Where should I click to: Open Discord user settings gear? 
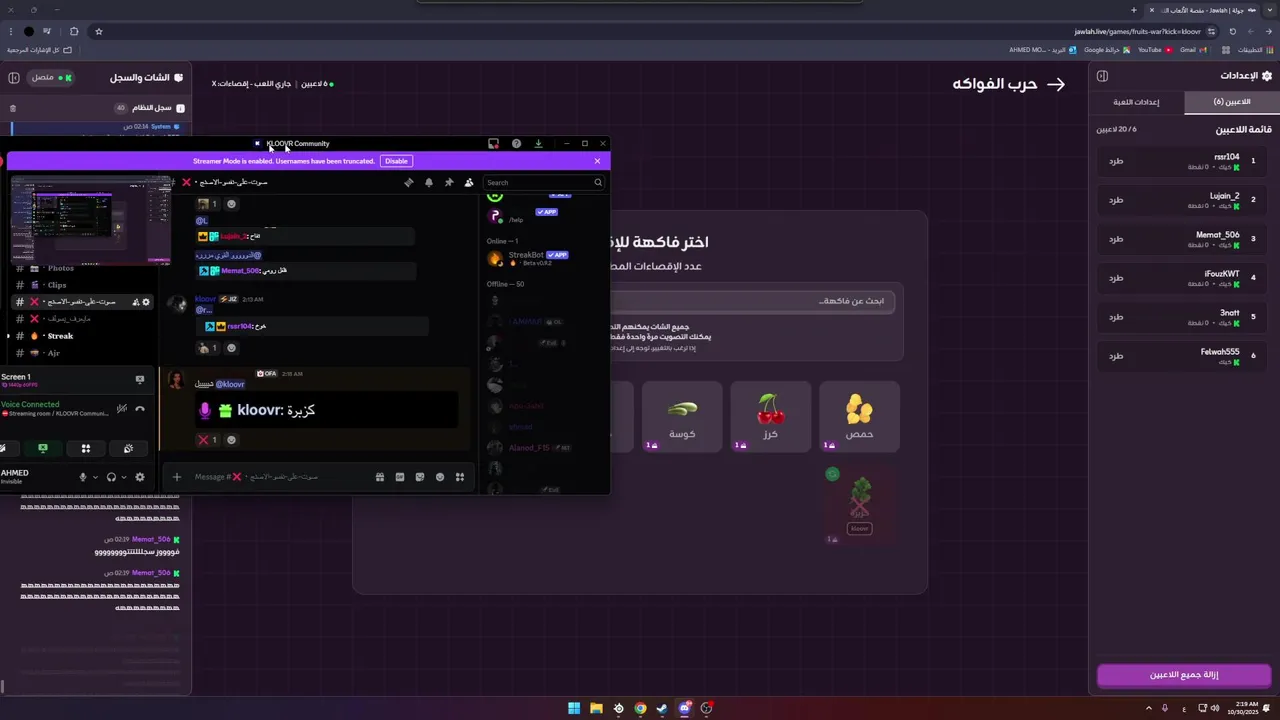pos(140,477)
